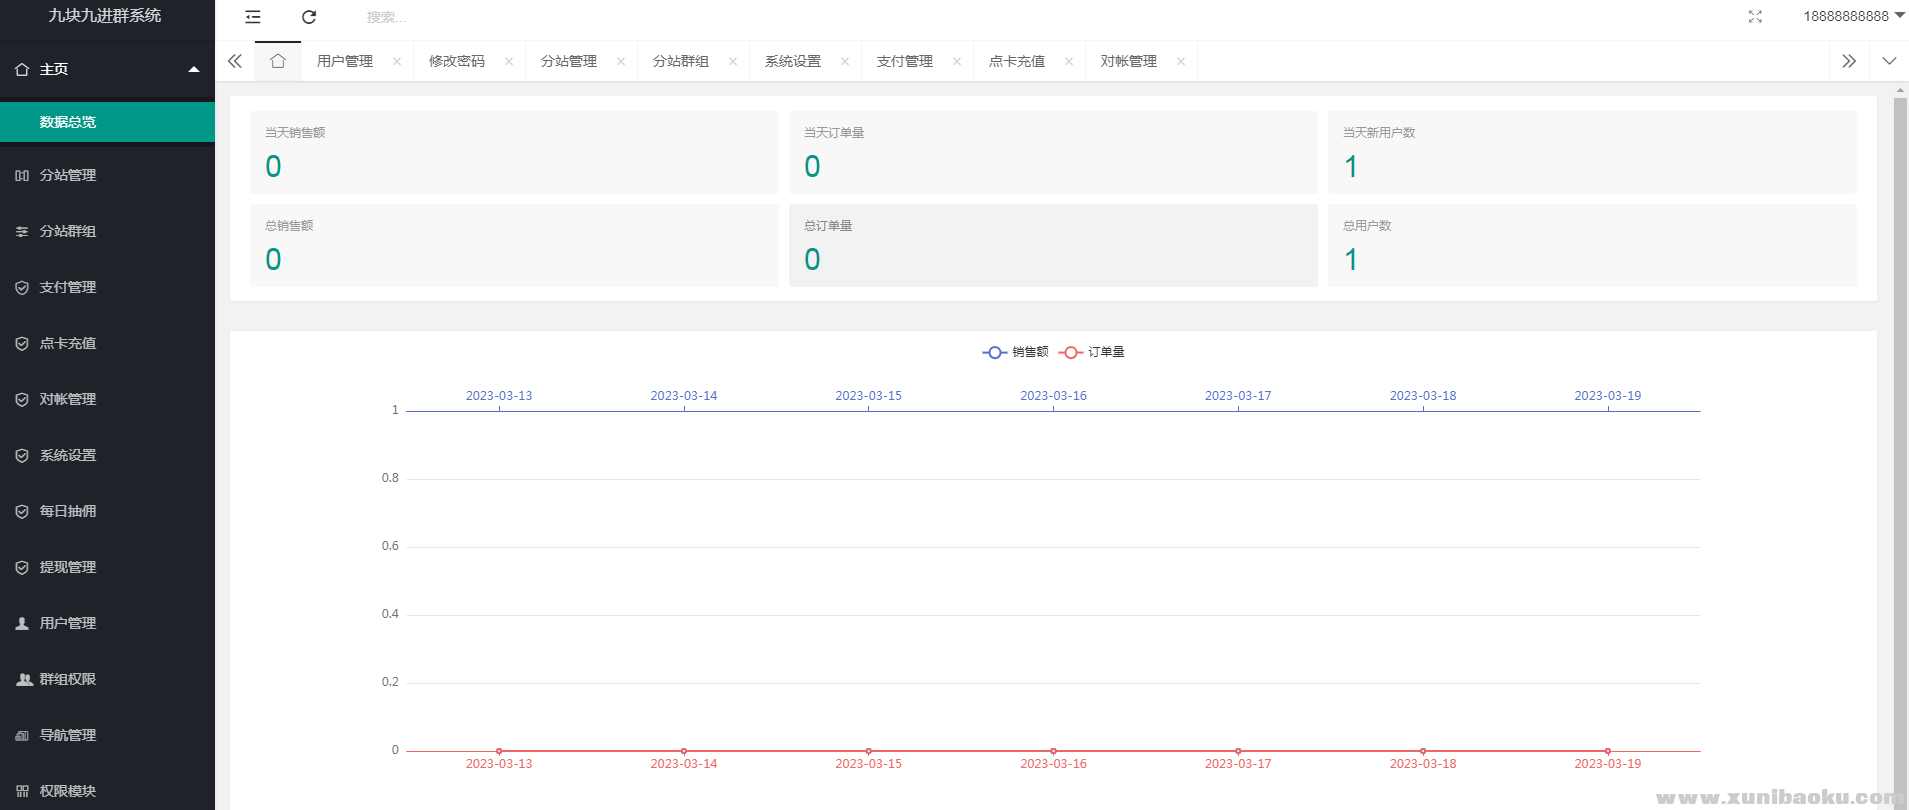This screenshot has width=1909, height=810.
Task: Close the 系统设置 tab
Action: (x=845, y=62)
